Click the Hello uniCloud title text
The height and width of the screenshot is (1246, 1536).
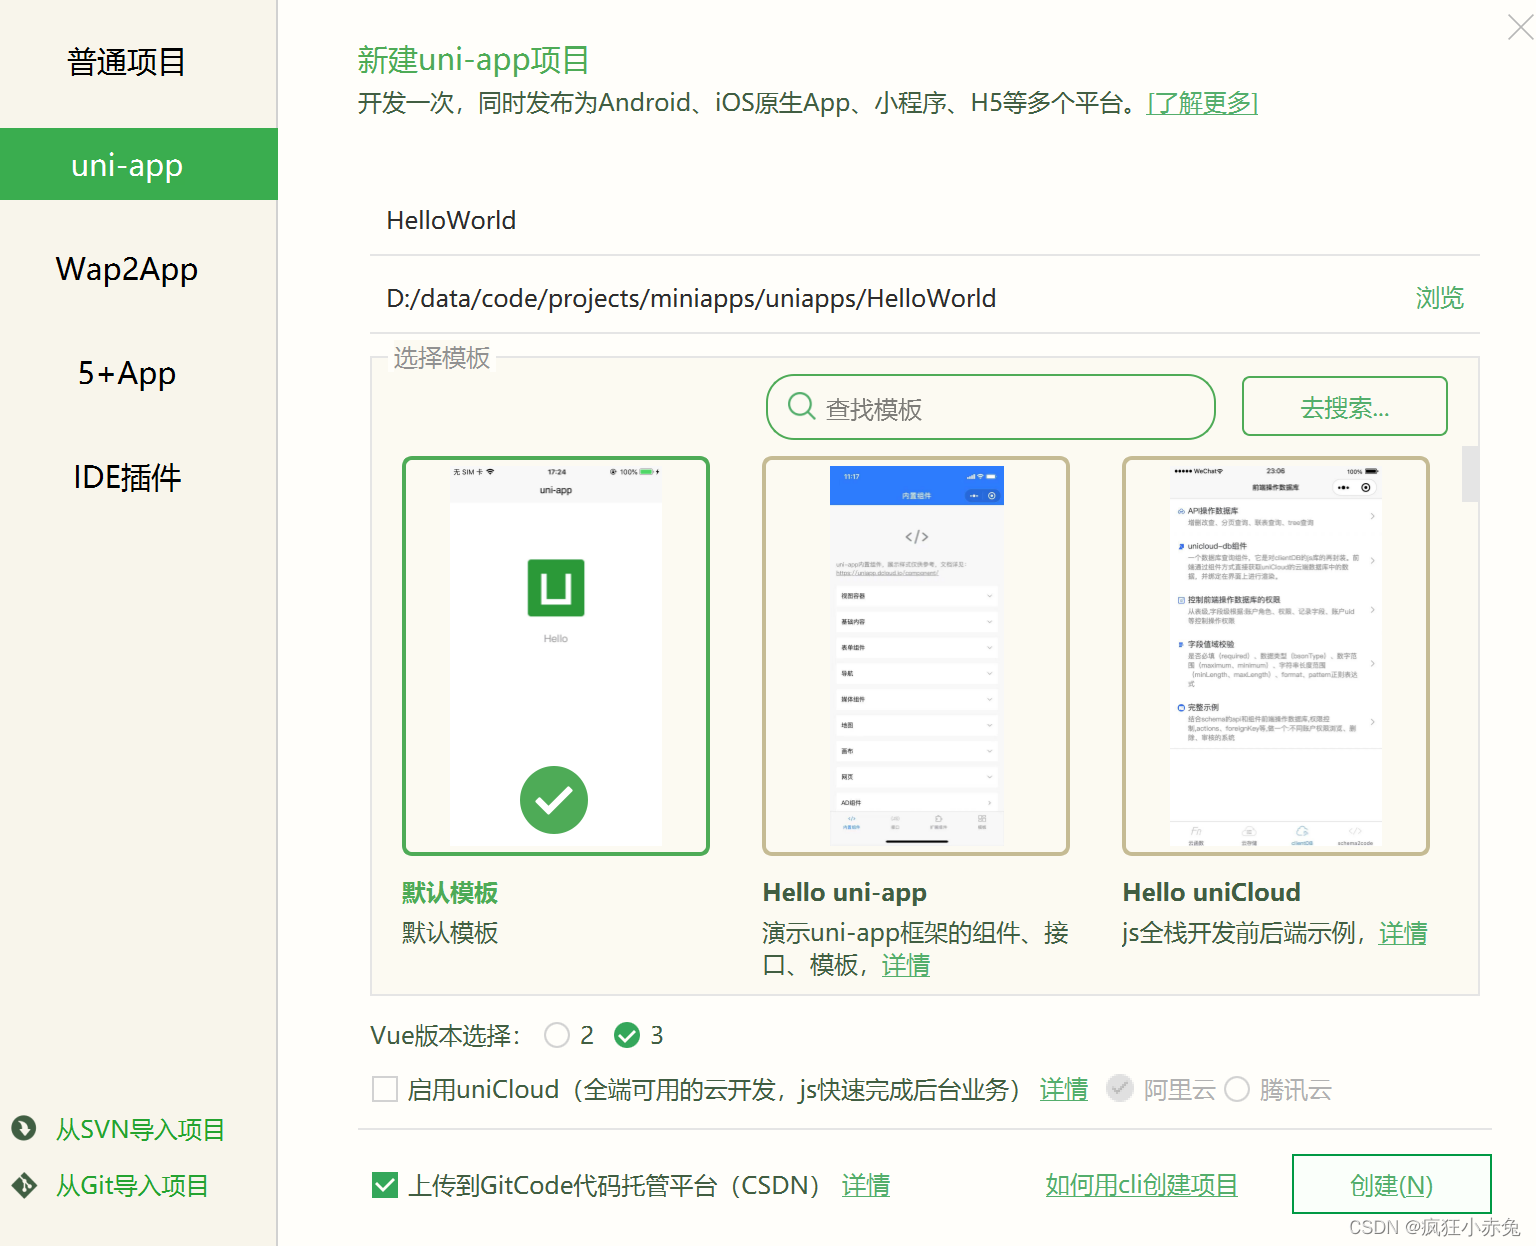coord(1212,892)
